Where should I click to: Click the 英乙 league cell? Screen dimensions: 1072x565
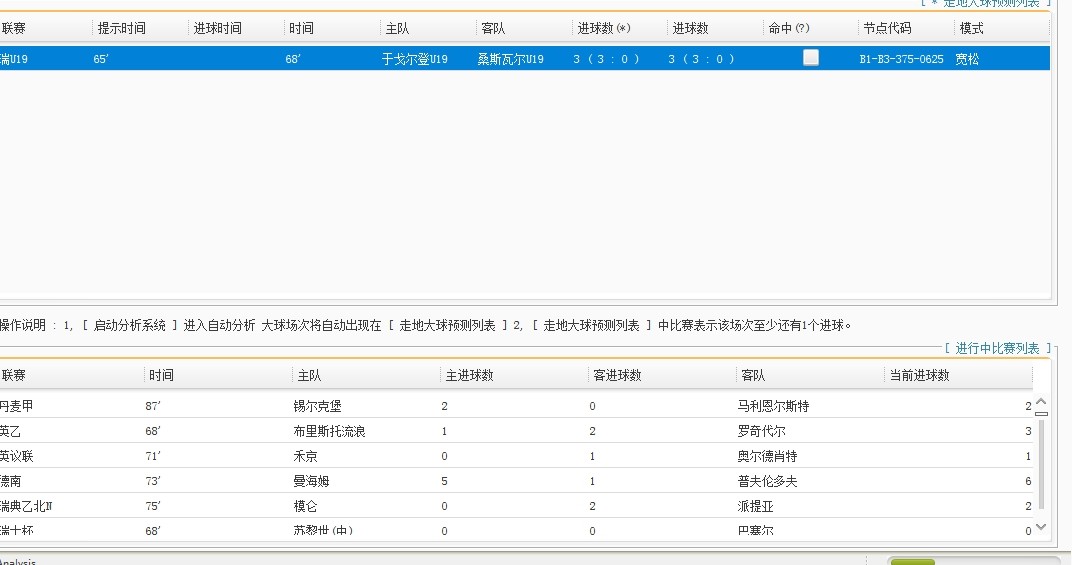(10, 431)
